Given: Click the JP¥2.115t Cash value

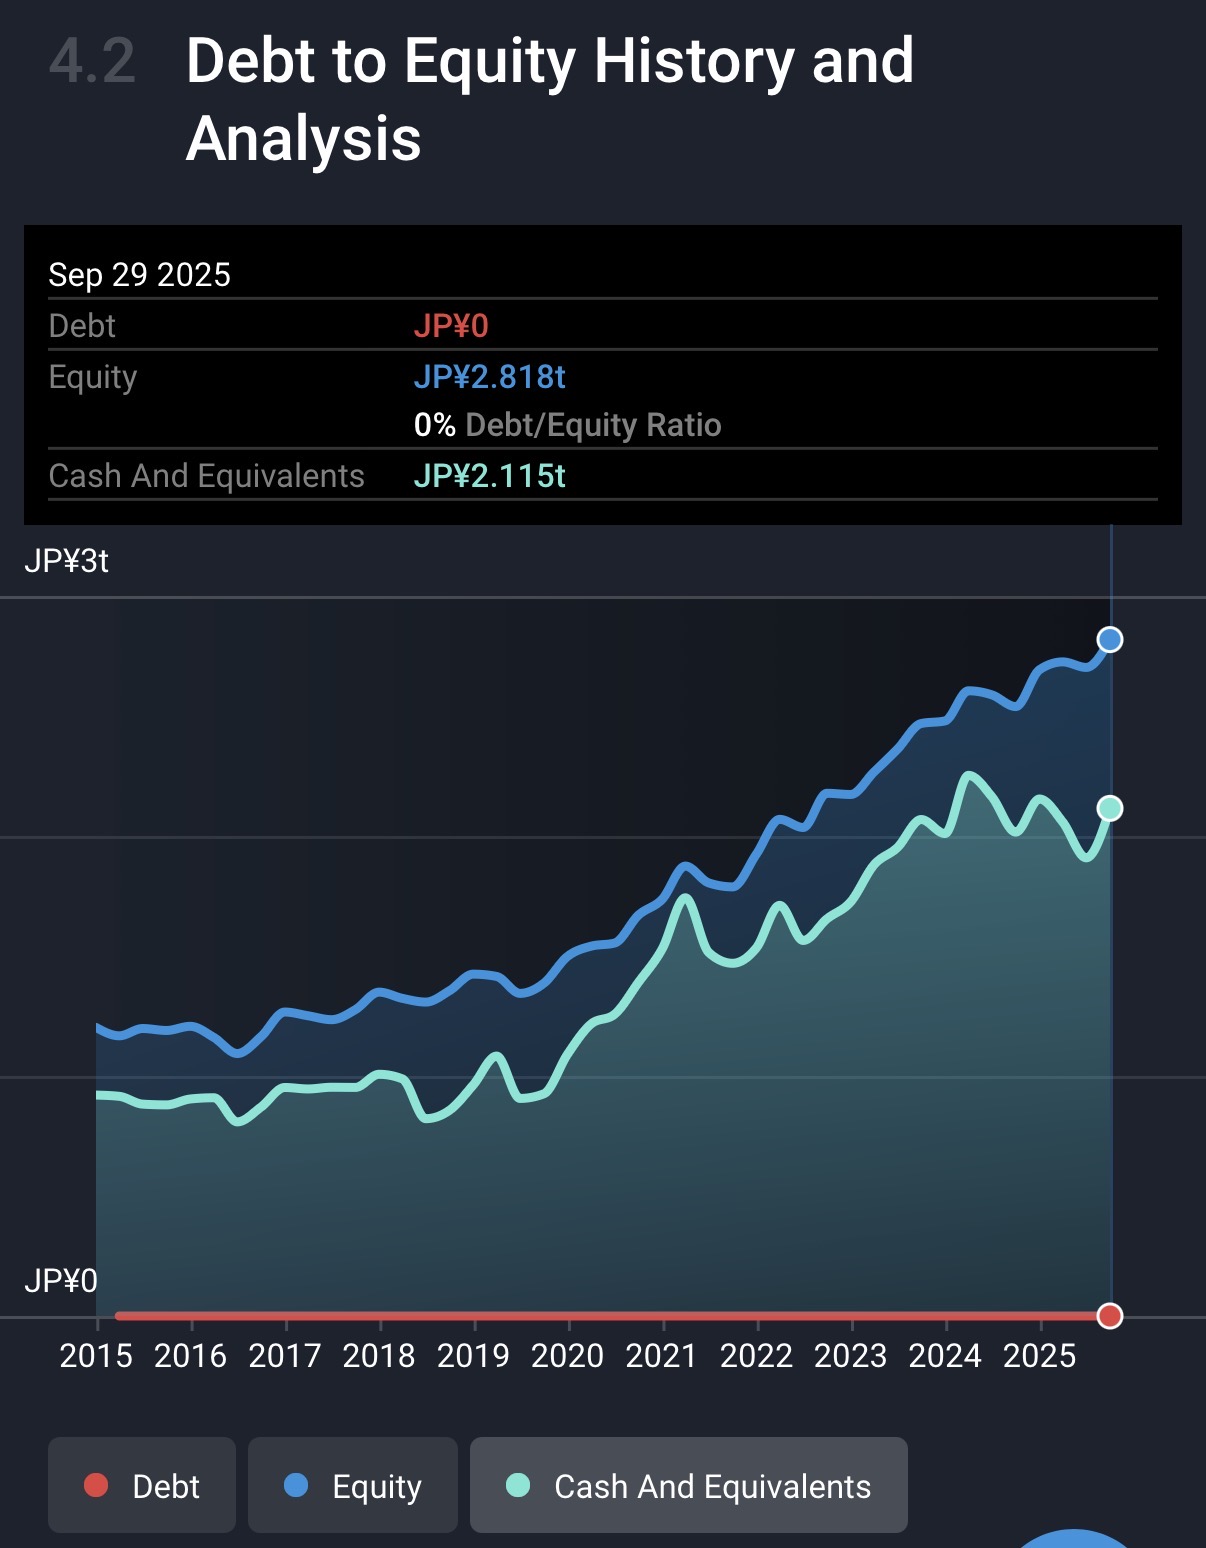Looking at the screenshot, I should [x=489, y=476].
